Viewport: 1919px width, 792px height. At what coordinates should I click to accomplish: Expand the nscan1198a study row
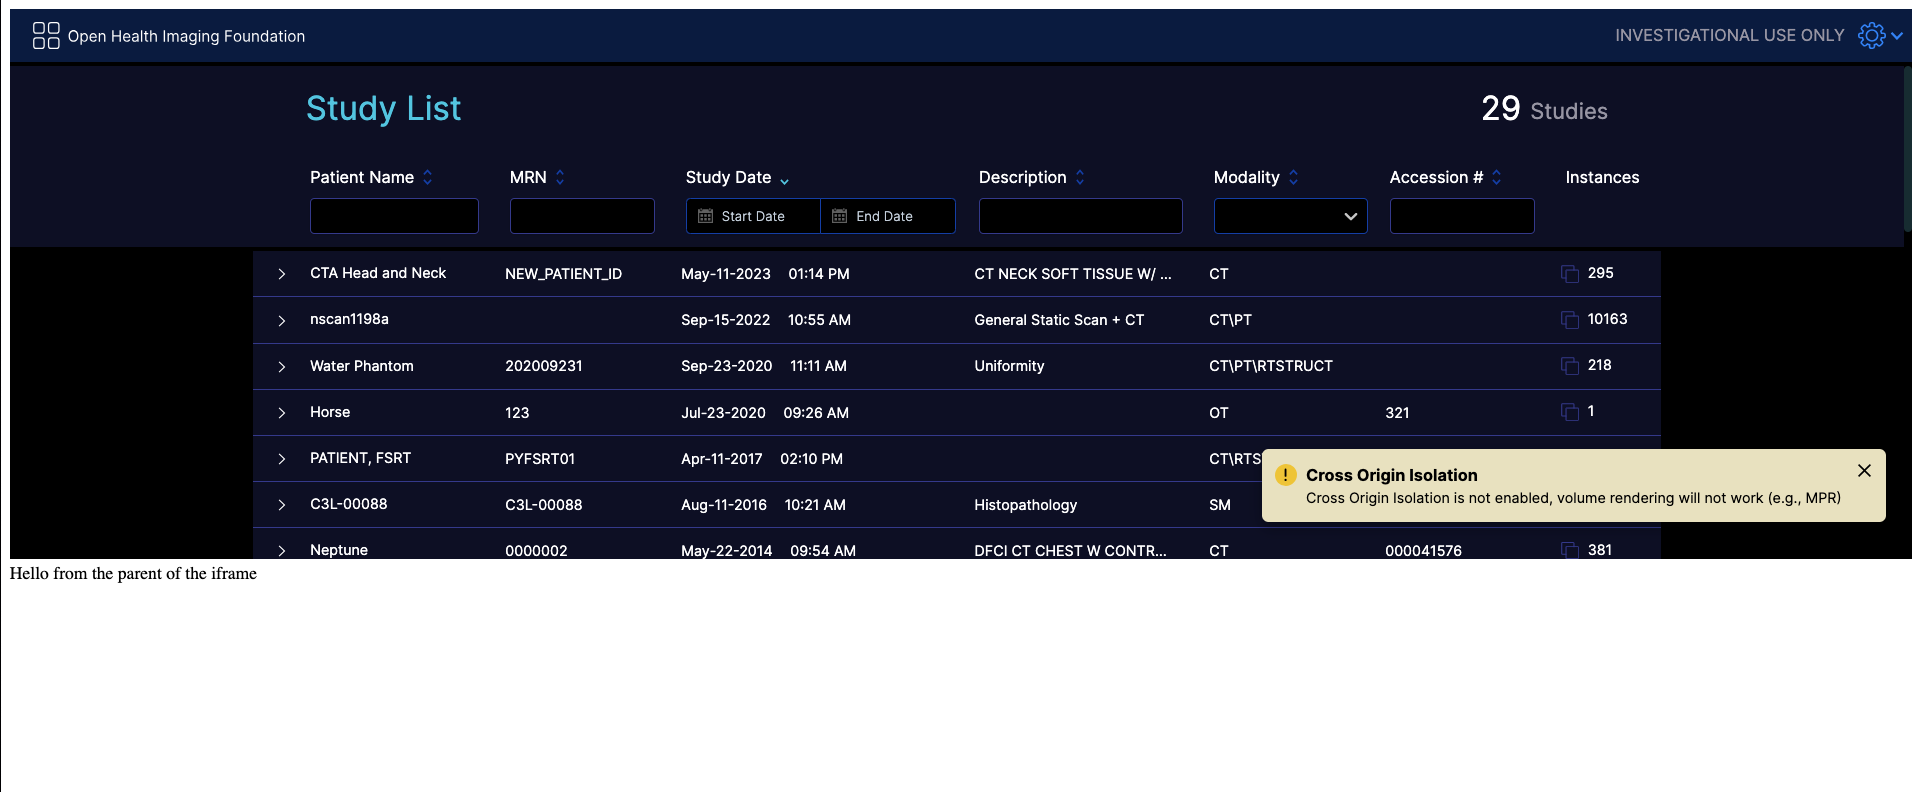[282, 321]
